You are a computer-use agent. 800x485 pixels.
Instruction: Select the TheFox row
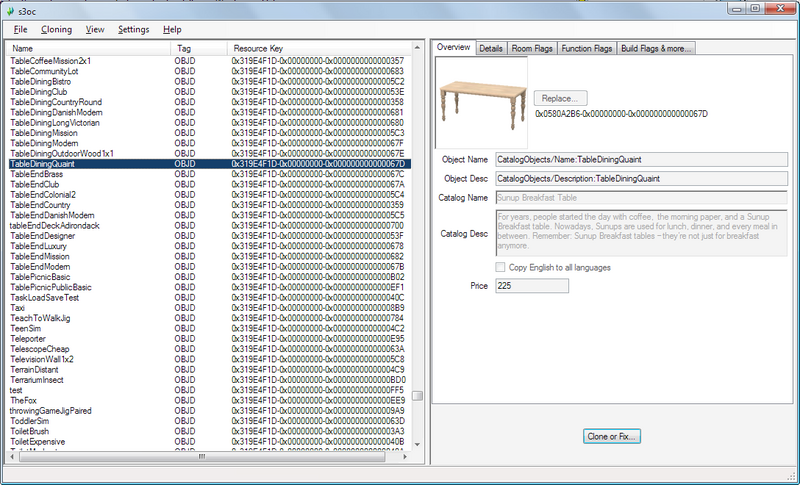[x=210, y=400]
